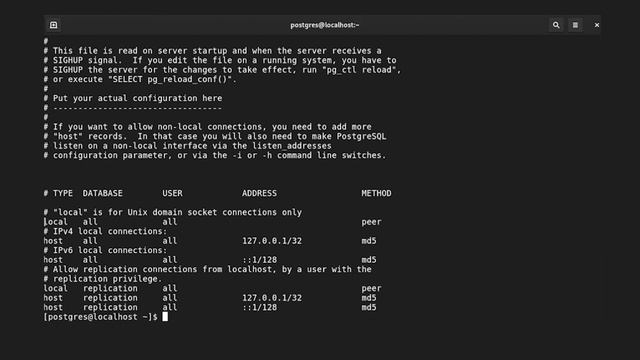Click "replication" in the local replication row
The image size is (640, 360).
[x=110, y=288]
